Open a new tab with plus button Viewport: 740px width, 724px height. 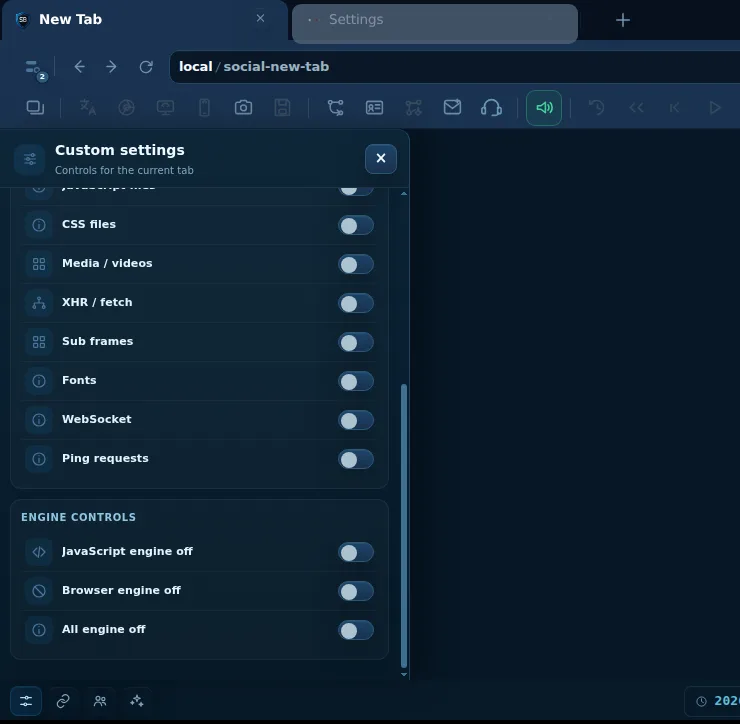tap(622, 20)
